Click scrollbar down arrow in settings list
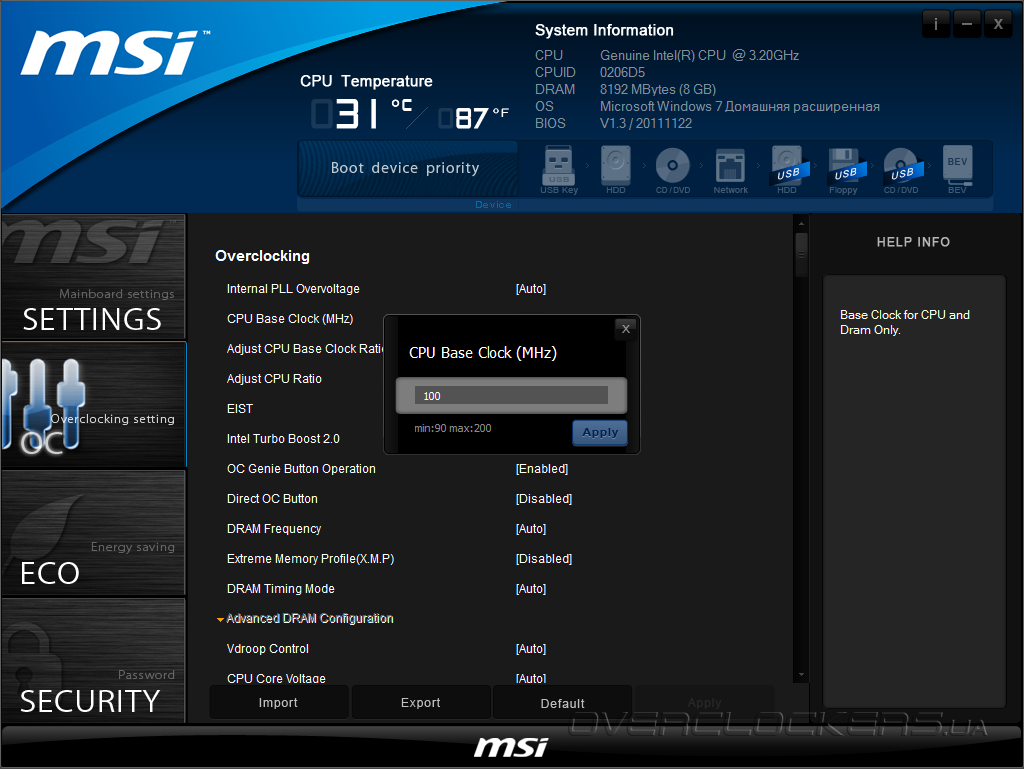 (801, 675)
